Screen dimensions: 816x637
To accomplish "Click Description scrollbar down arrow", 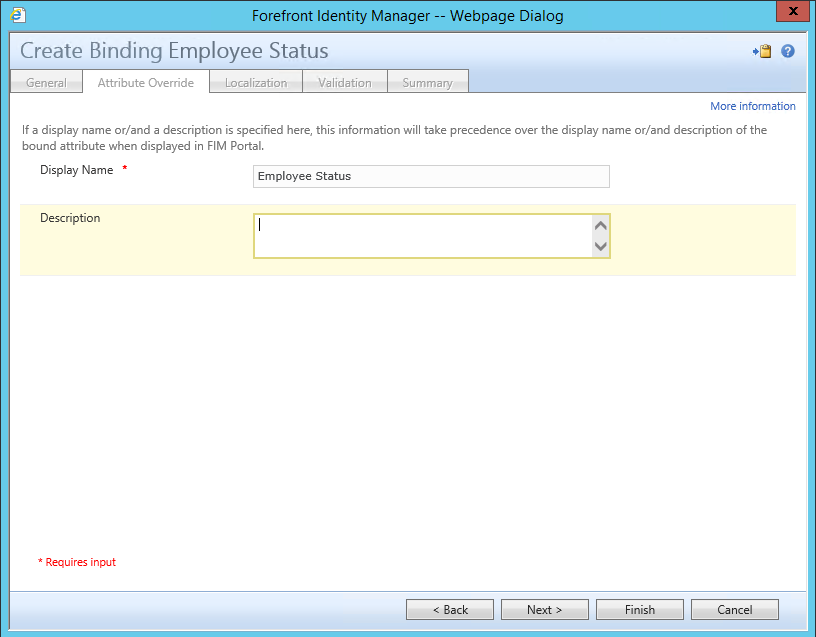I will 601,246.
